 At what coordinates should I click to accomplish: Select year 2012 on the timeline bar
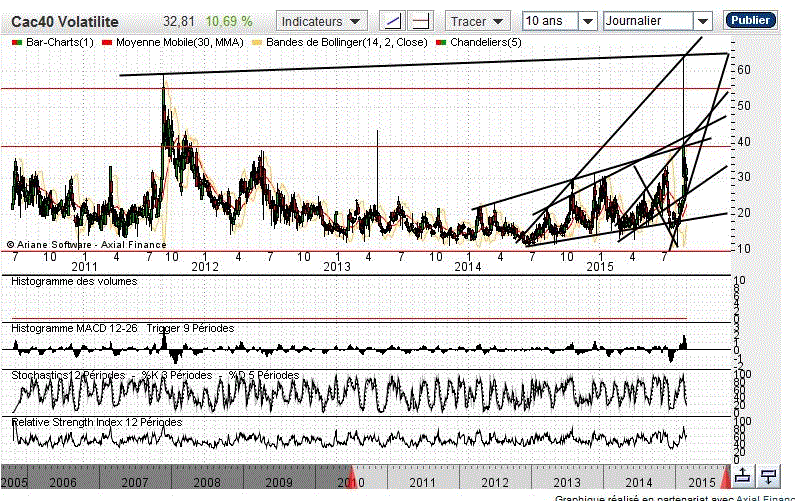coord(494,482)
